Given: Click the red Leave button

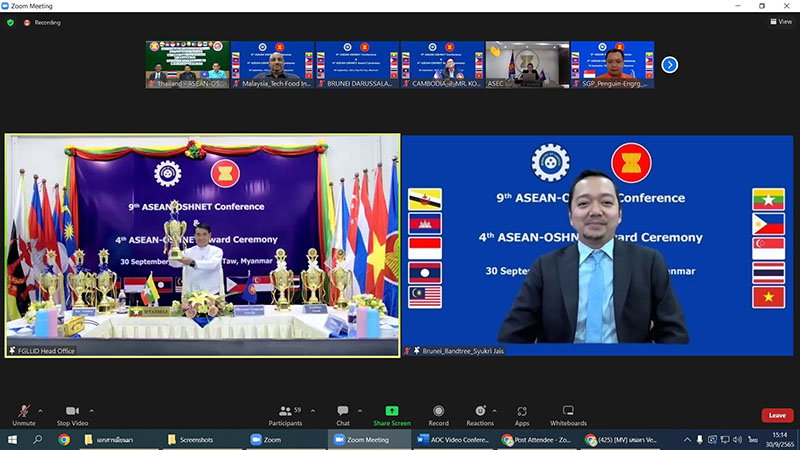Looking at the screenshot, I should 776,415.
